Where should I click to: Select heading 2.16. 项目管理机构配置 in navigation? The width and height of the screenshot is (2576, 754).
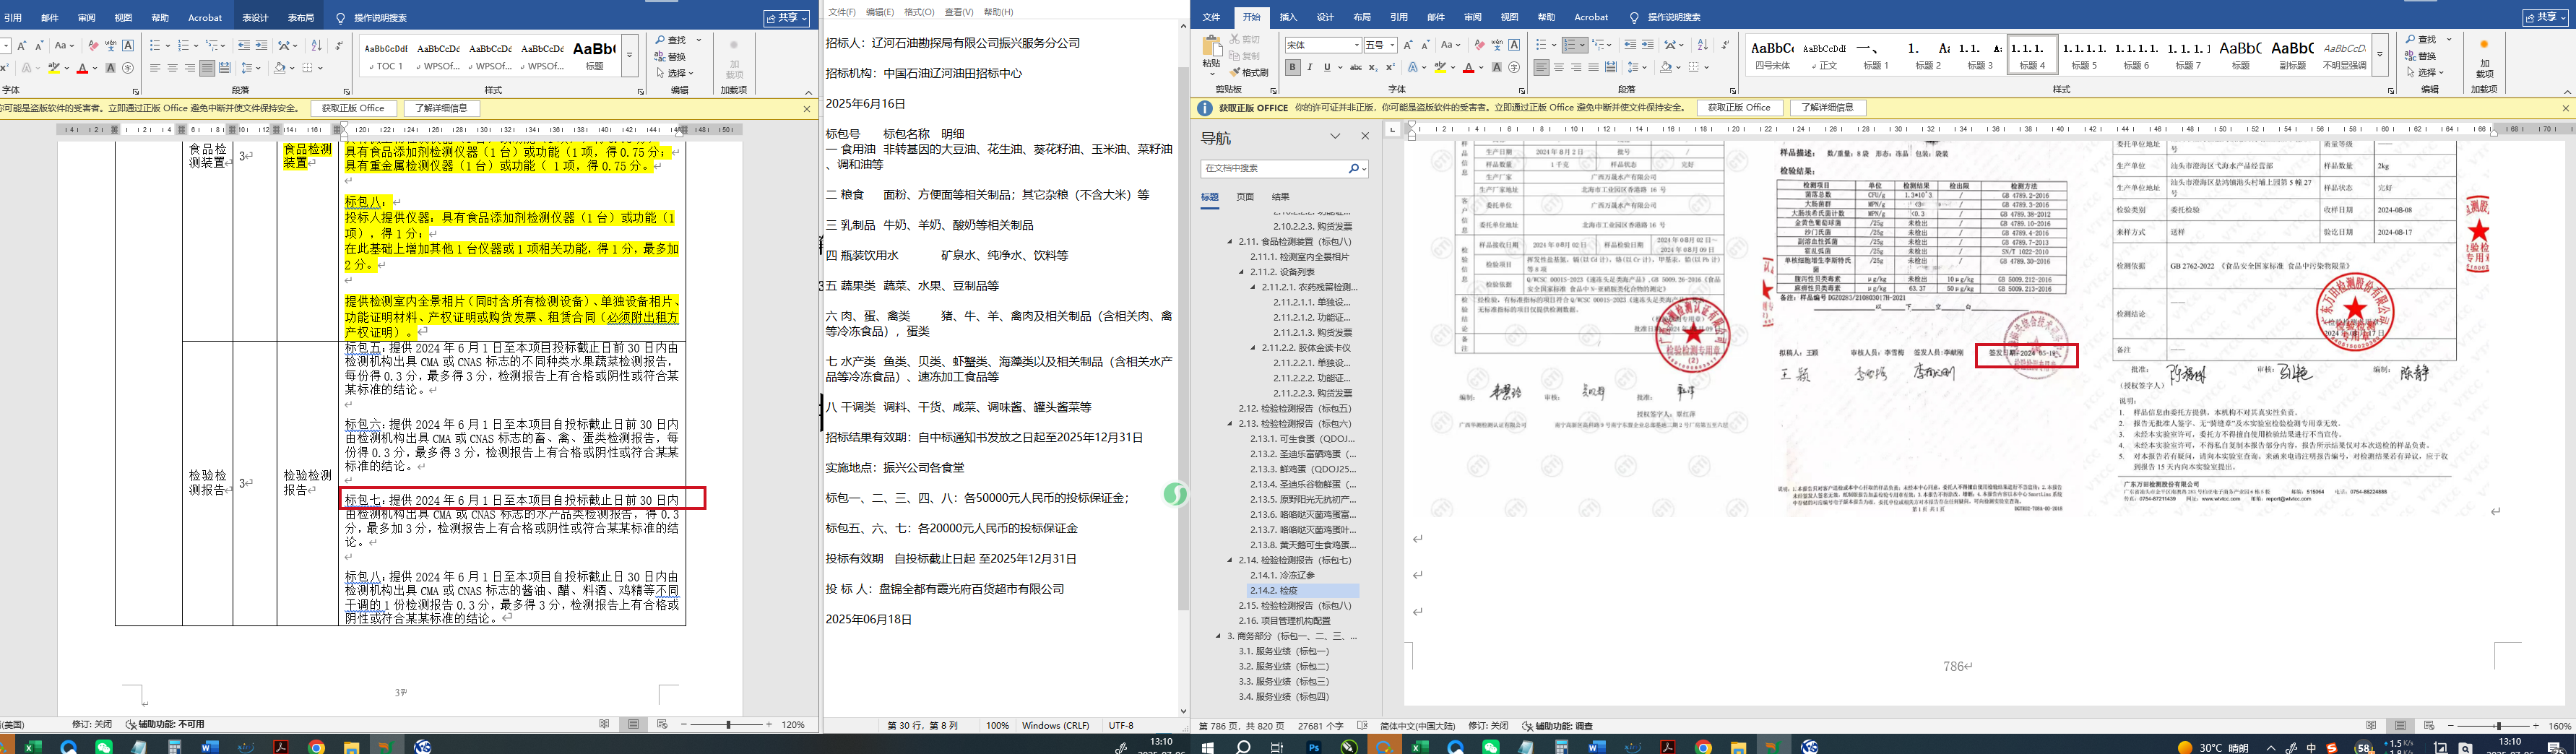pyautogui.click(x=1284, y=621)
